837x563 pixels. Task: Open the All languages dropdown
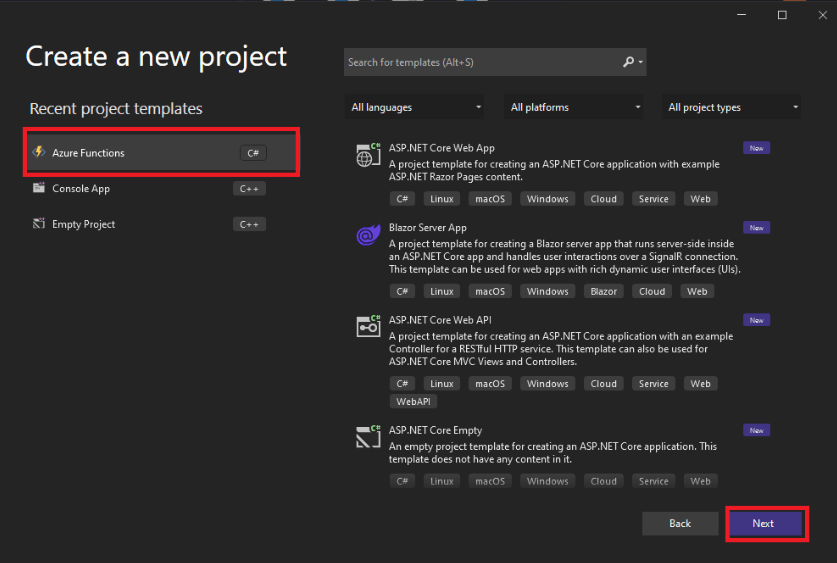415,107
